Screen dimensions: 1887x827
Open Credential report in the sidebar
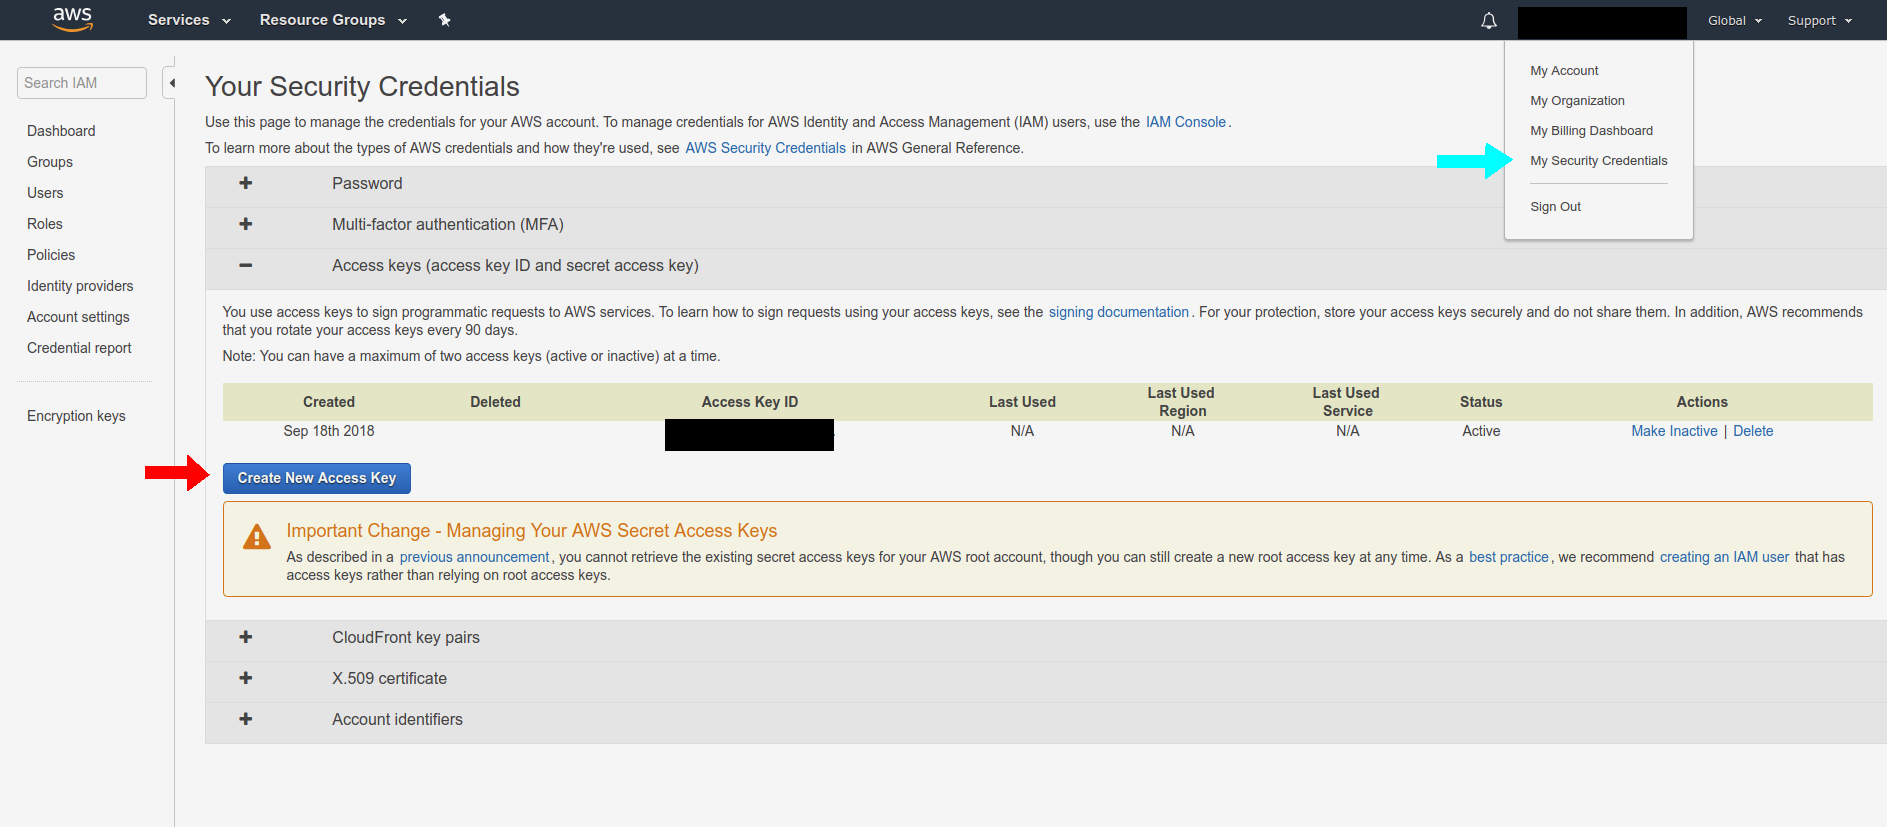click(79, 348)
